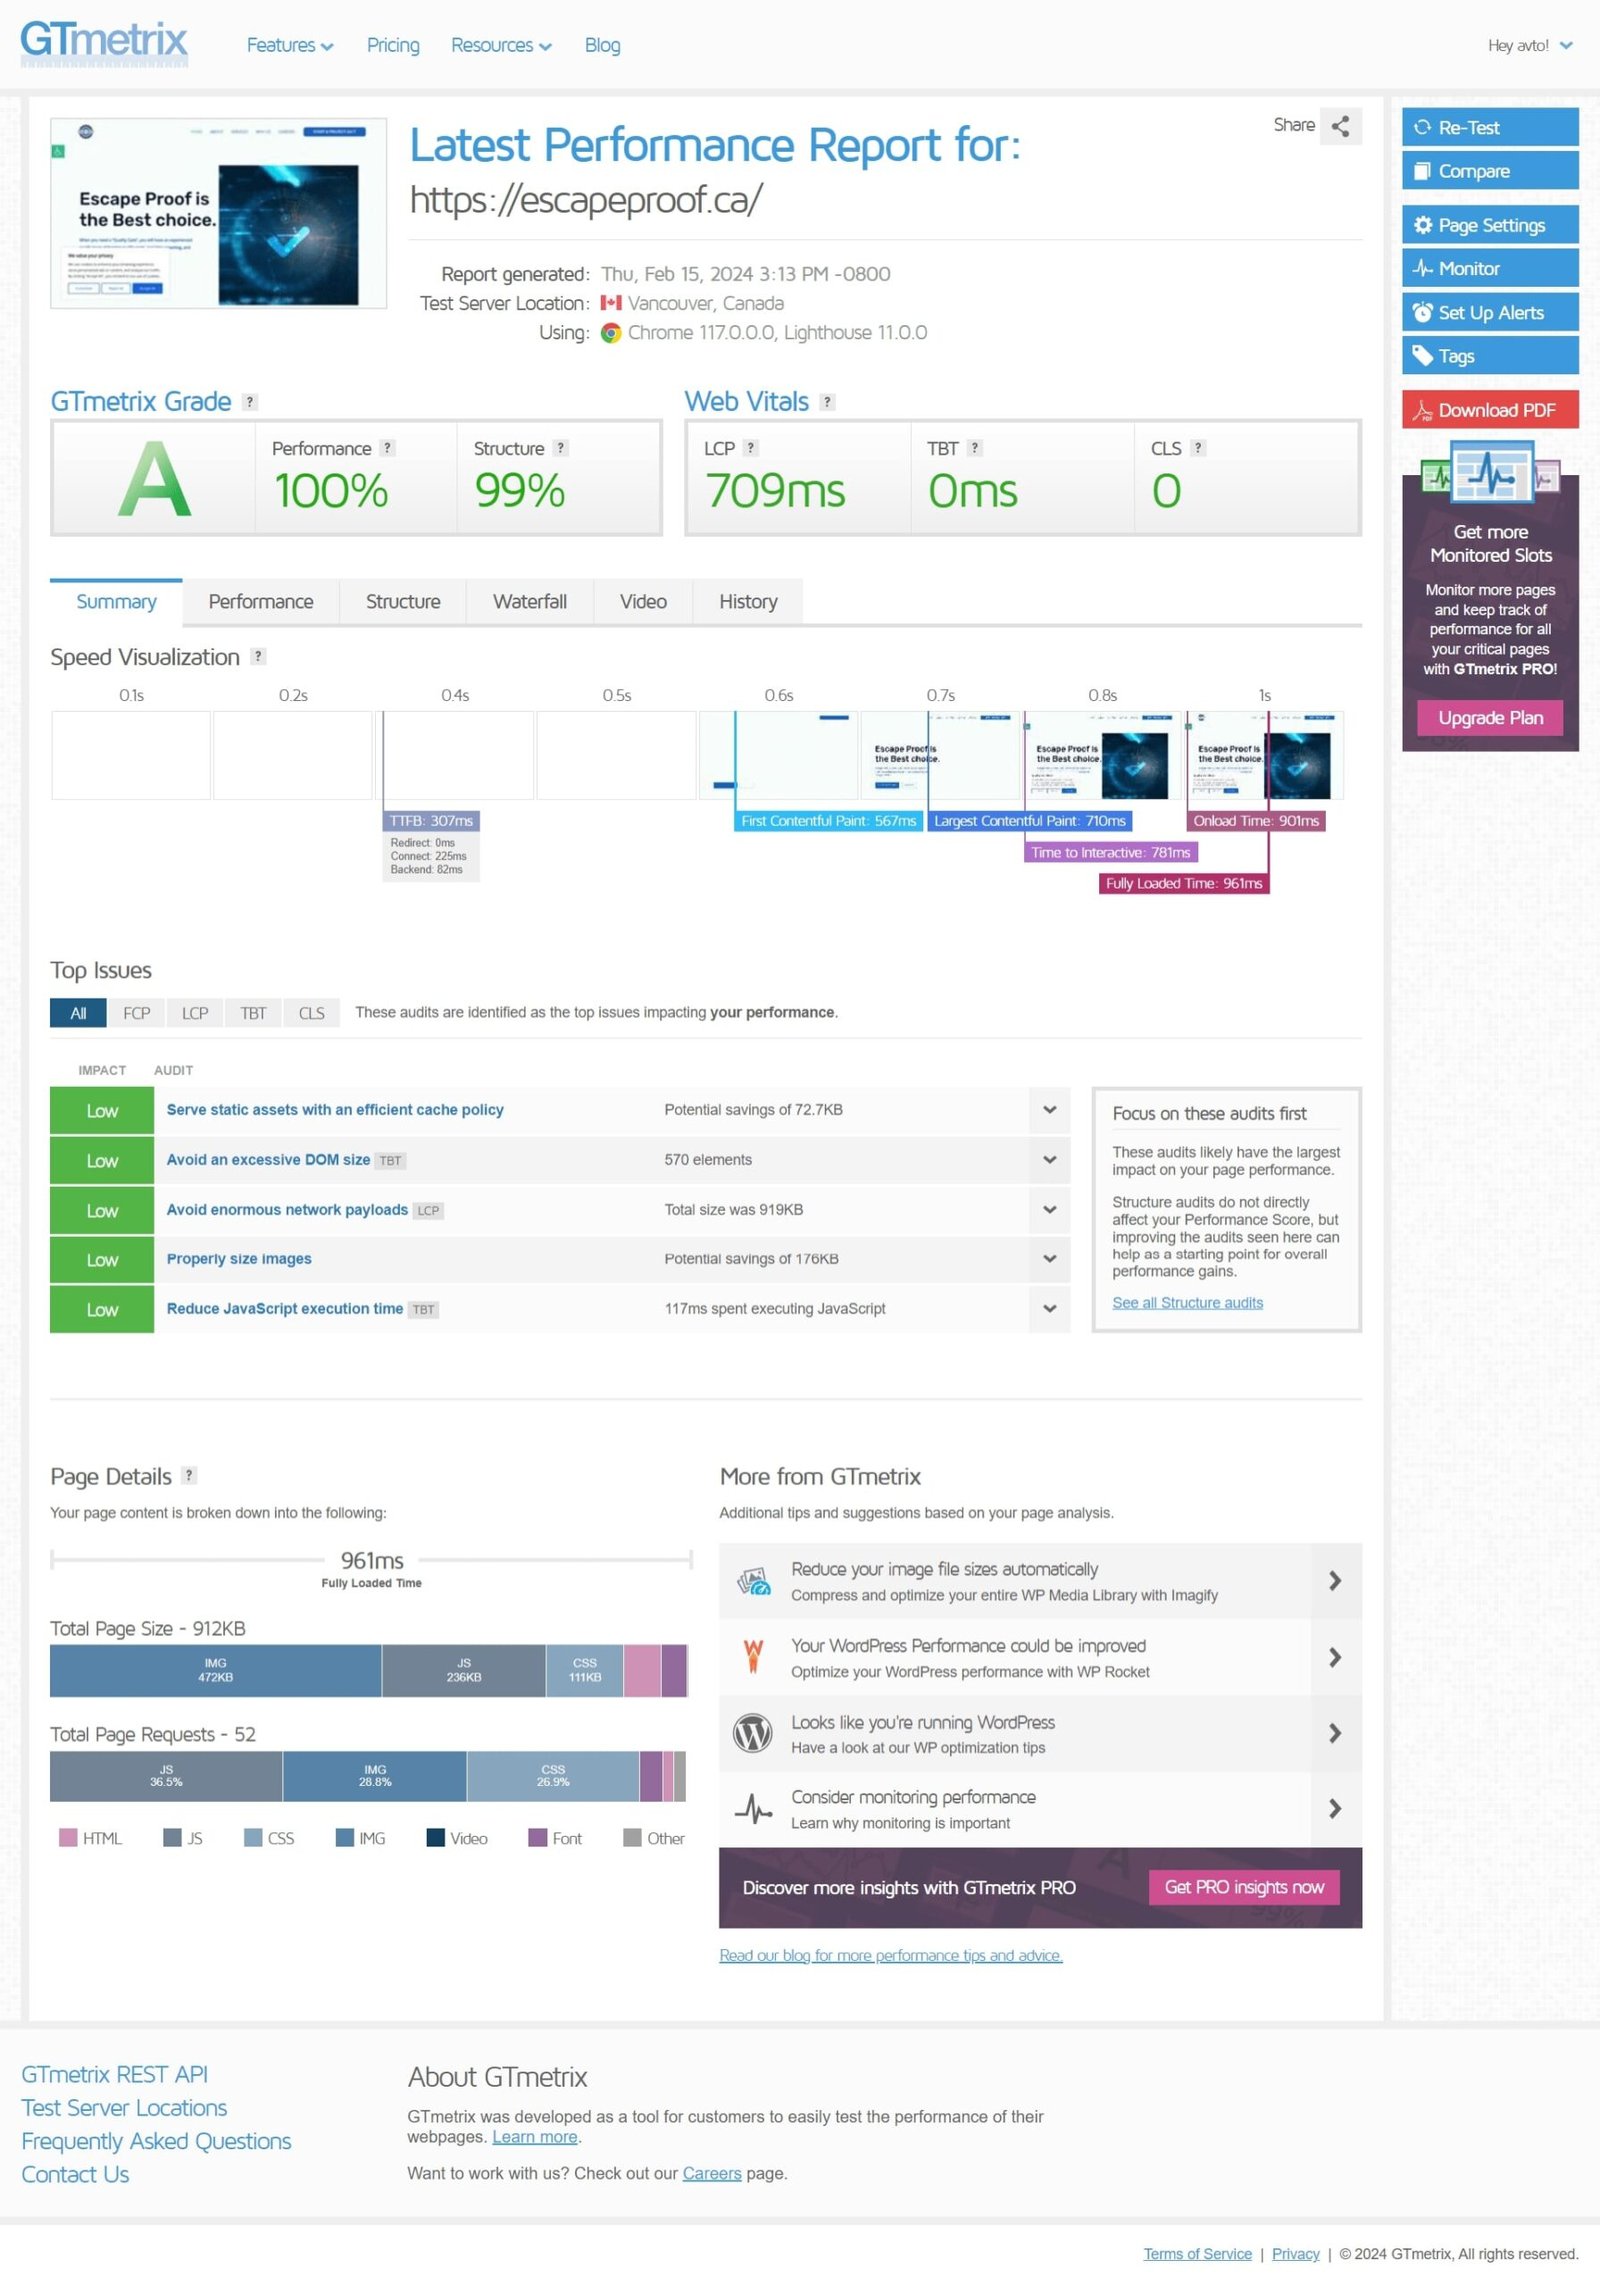Click the LCP metric help icon

pyautogui.click(x=751, y=449)
